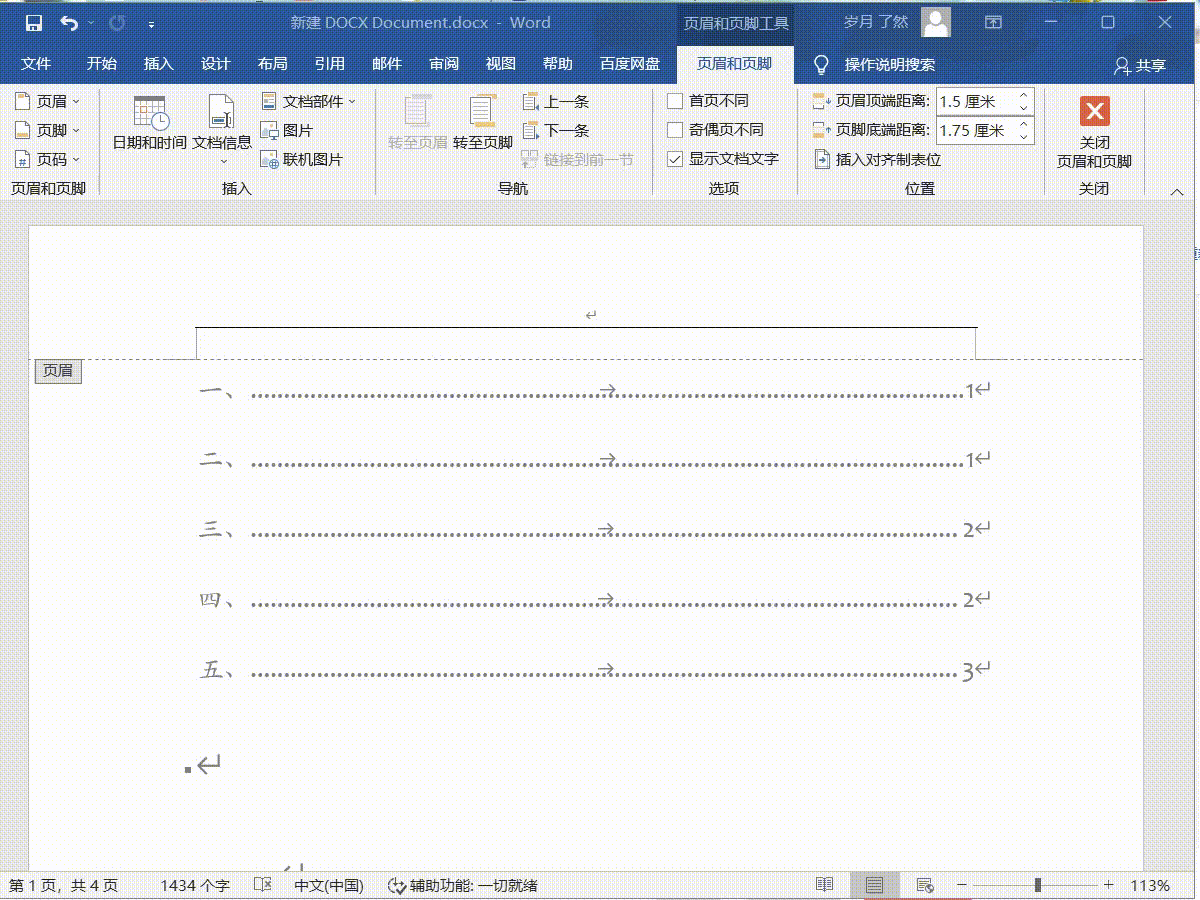Click 第1页，共4页 in status bar
Viewport: 1200px width, 900px height.
pyautogui.click(x=64, y=885)
